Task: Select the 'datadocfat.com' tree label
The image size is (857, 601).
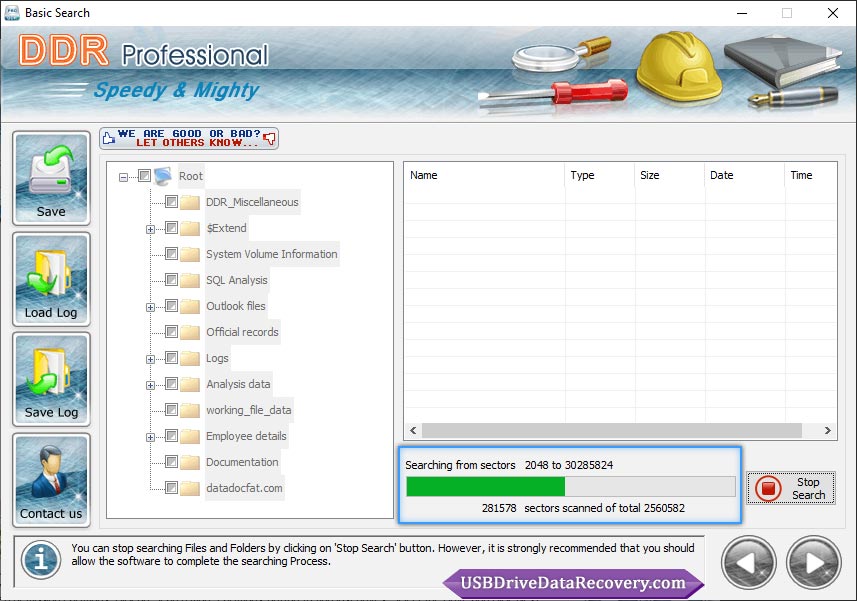Action: (x=244, y=488)
